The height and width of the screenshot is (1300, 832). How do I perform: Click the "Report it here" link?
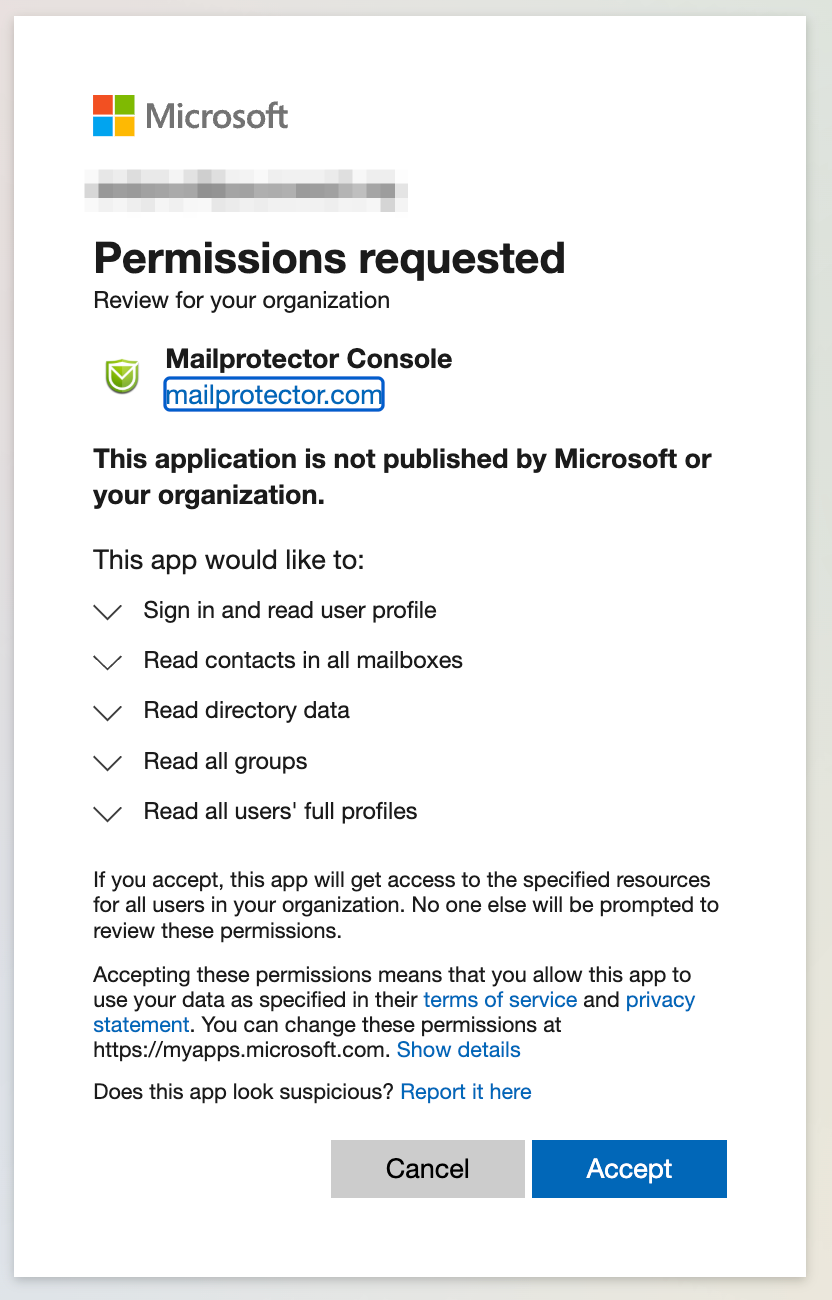pyautogui.click(x=465, y=1092)
